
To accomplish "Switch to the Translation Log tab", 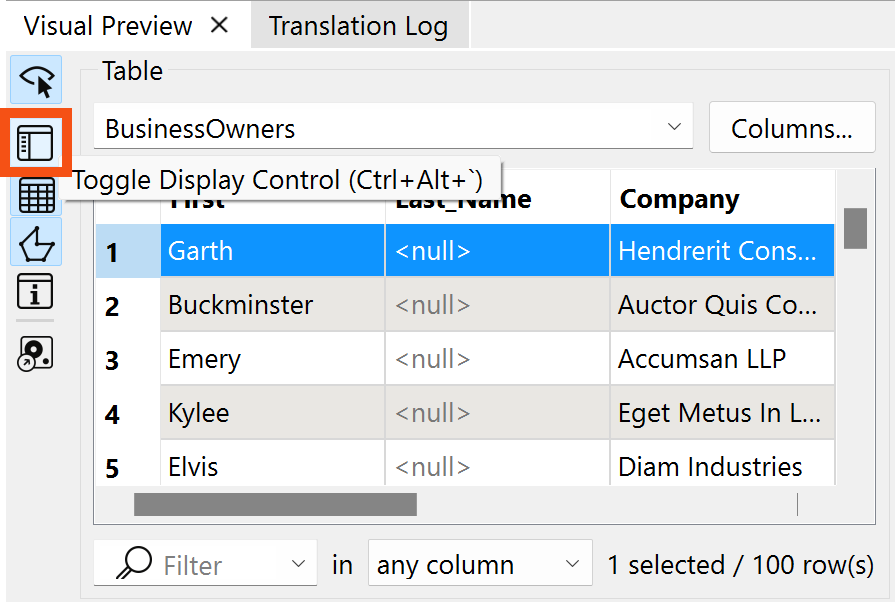I will click(358, 26).
